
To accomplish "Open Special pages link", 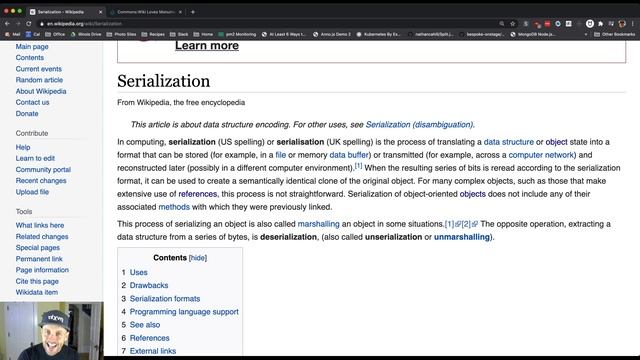I will [x=38, y=248].
